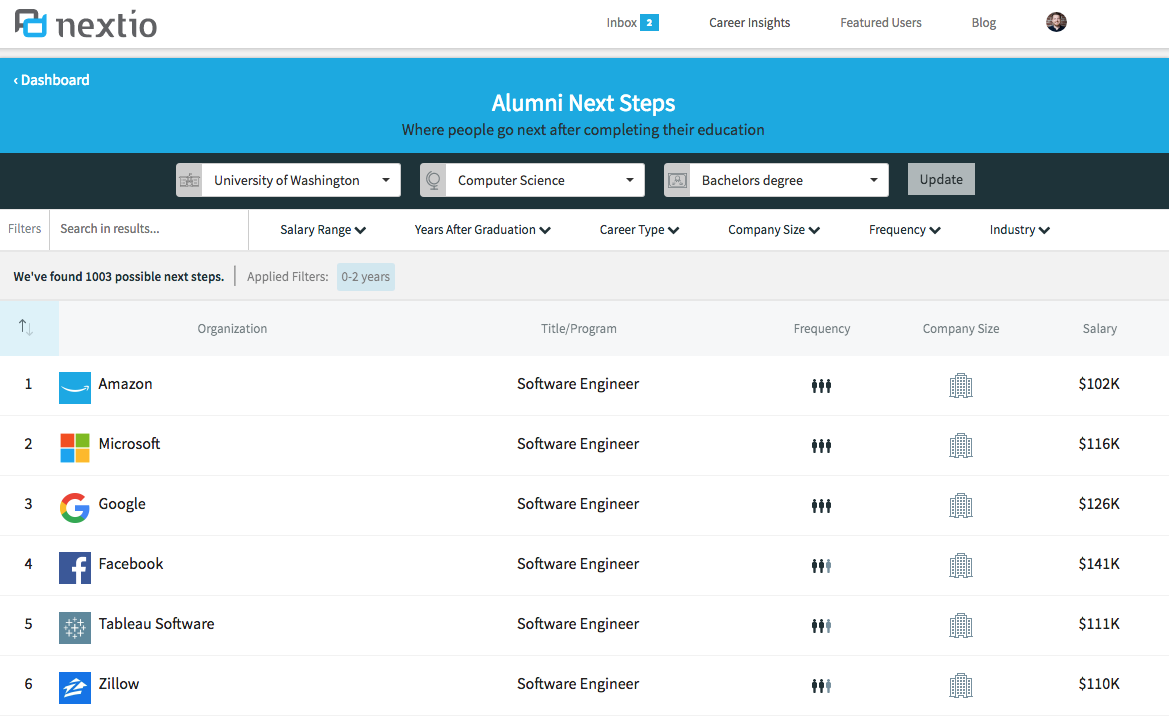This screenshot has width=1169, height=717.
Task: Click the sort arrows column icon
Action: 27,328
